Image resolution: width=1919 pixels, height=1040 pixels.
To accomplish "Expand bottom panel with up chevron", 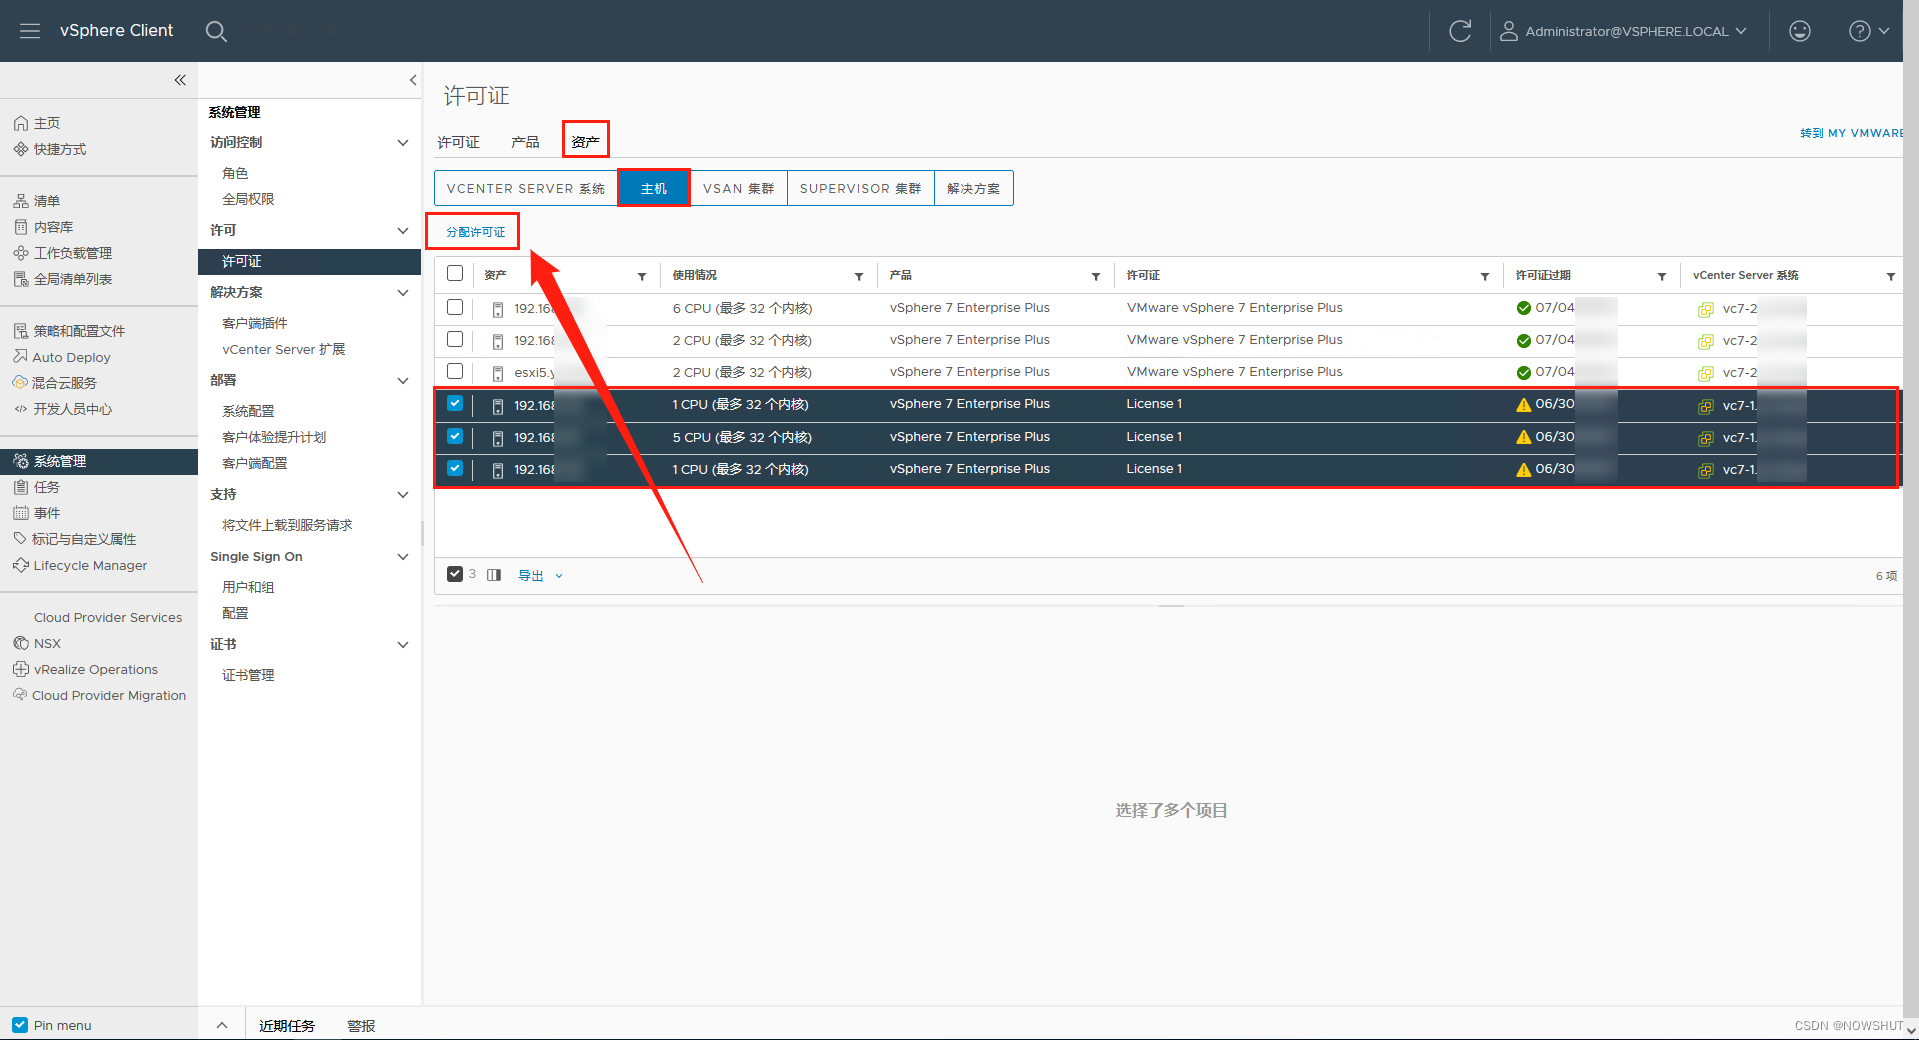I will point(222,1025).
